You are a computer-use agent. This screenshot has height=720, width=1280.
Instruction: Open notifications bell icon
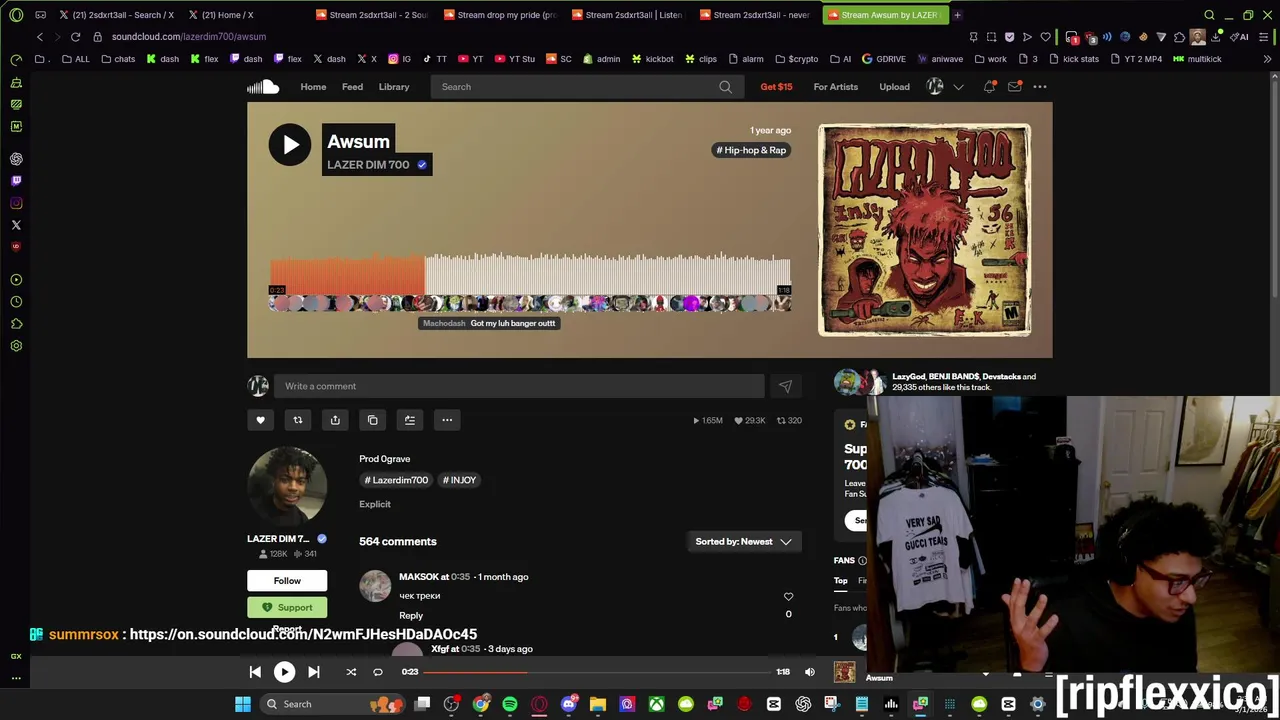990,87
